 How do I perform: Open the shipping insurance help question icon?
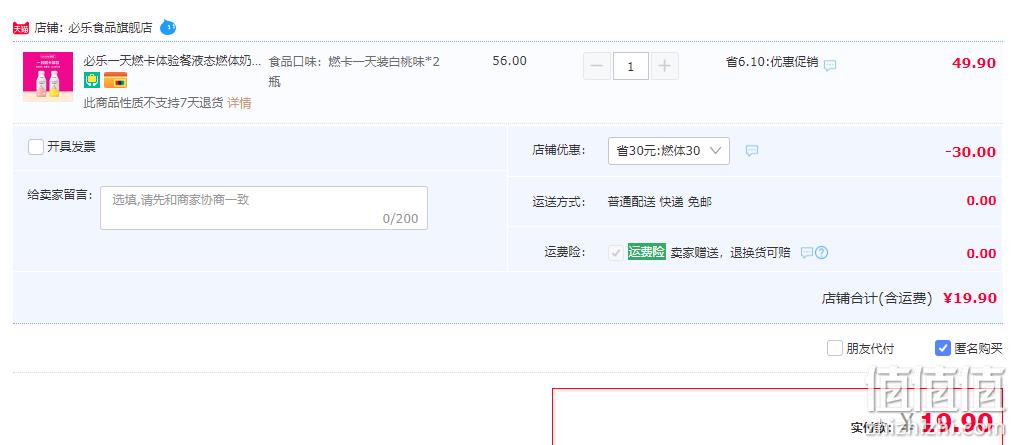pyautogui.click(x=821, y=253)
